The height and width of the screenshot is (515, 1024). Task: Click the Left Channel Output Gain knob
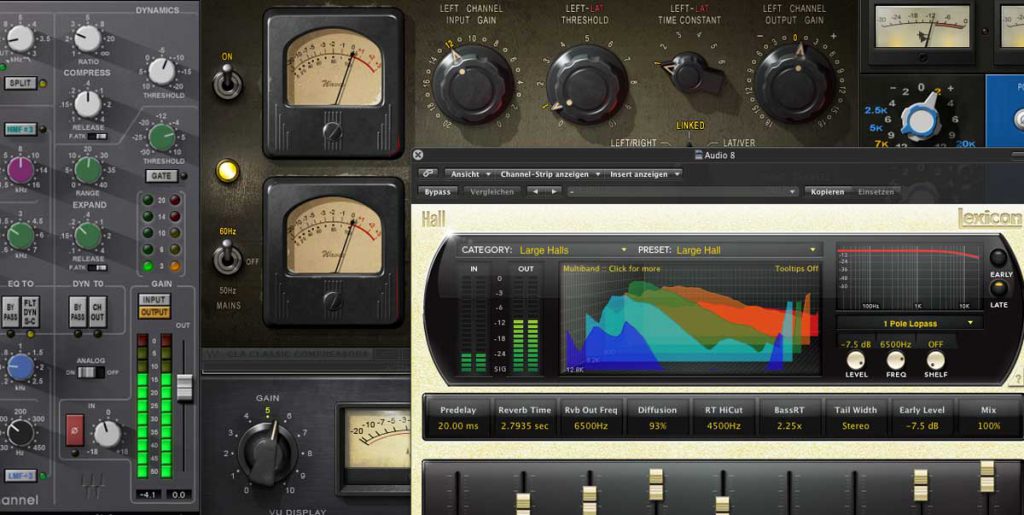[x=795, y=82]
